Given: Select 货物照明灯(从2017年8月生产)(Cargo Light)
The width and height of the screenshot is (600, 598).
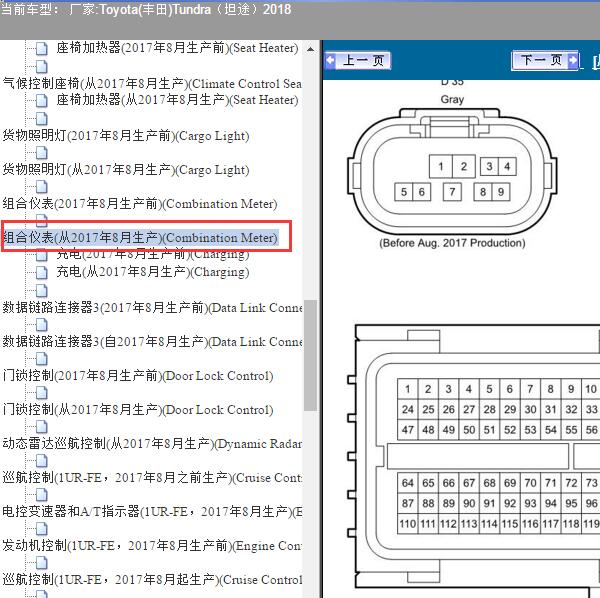Looking at the screenshot, I should (126, 170).
